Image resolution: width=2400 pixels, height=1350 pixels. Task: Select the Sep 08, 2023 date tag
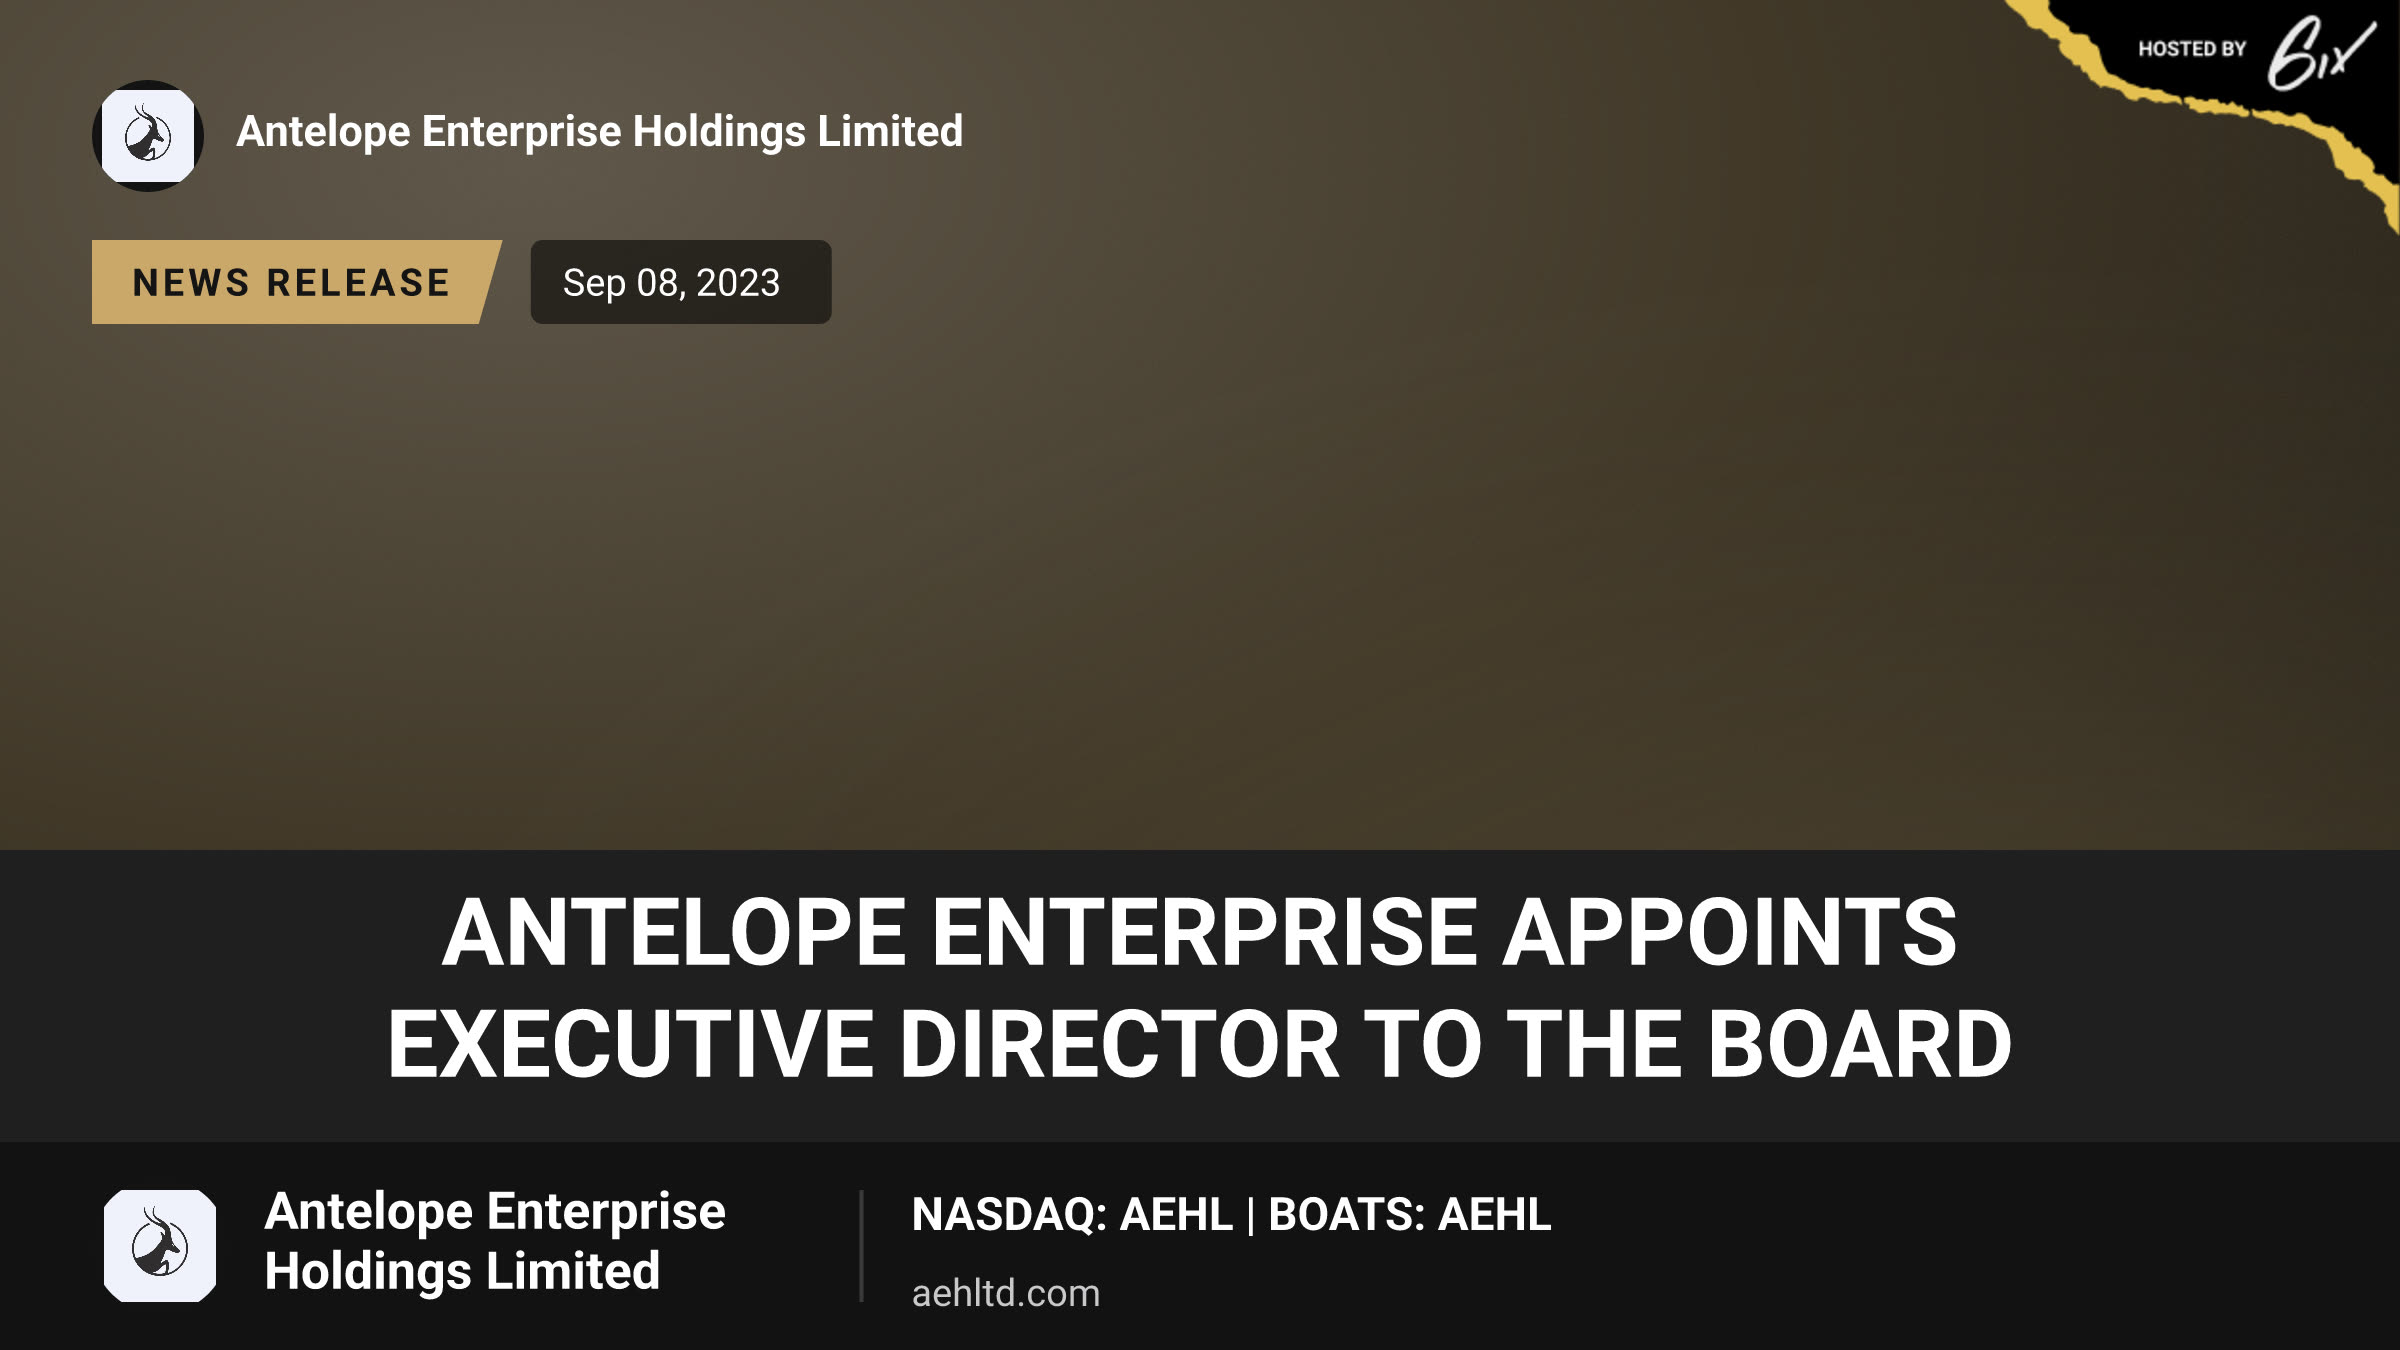680,282
